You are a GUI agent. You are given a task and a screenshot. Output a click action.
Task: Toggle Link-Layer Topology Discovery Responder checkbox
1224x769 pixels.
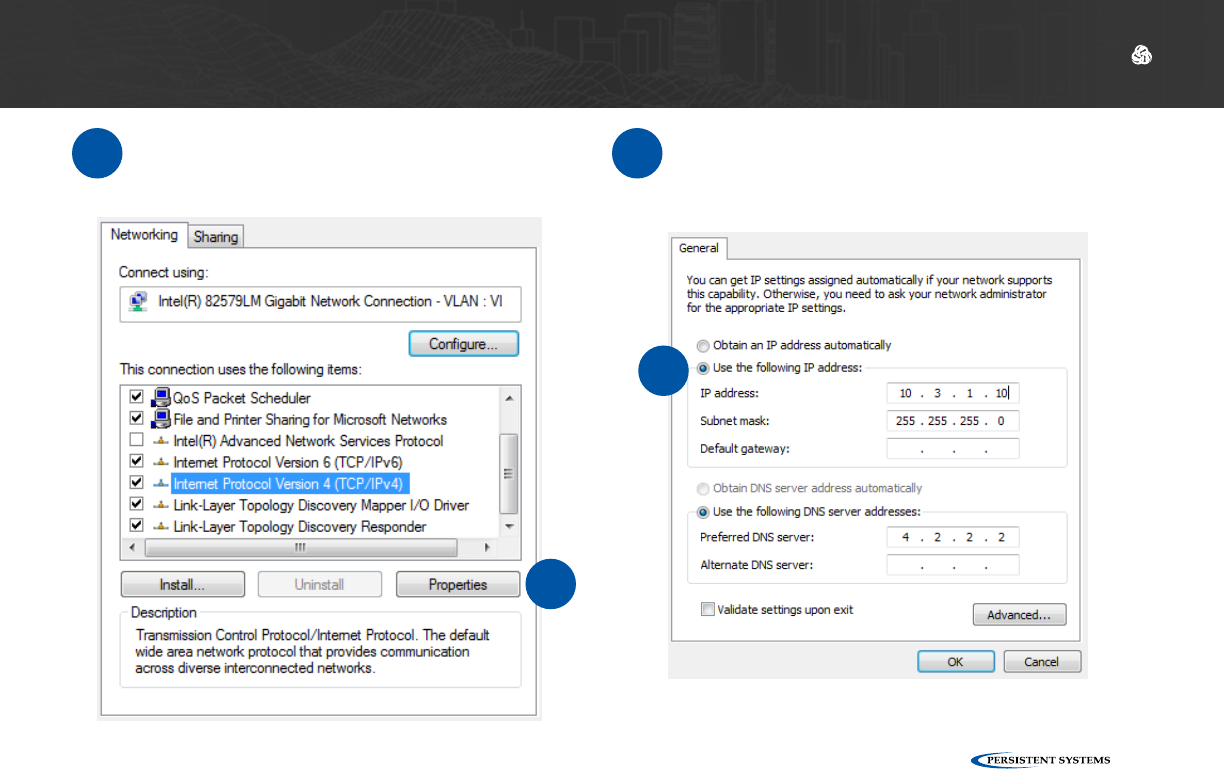137,526
